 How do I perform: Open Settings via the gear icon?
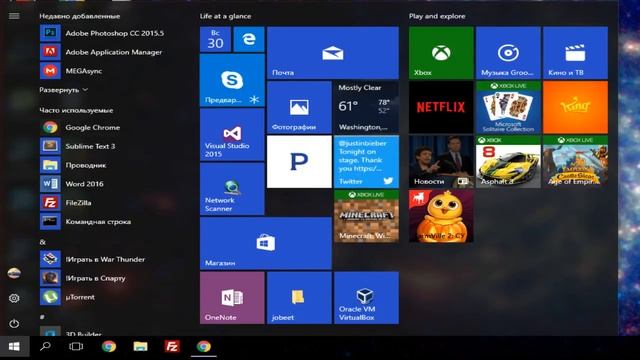tap(14, 298)
